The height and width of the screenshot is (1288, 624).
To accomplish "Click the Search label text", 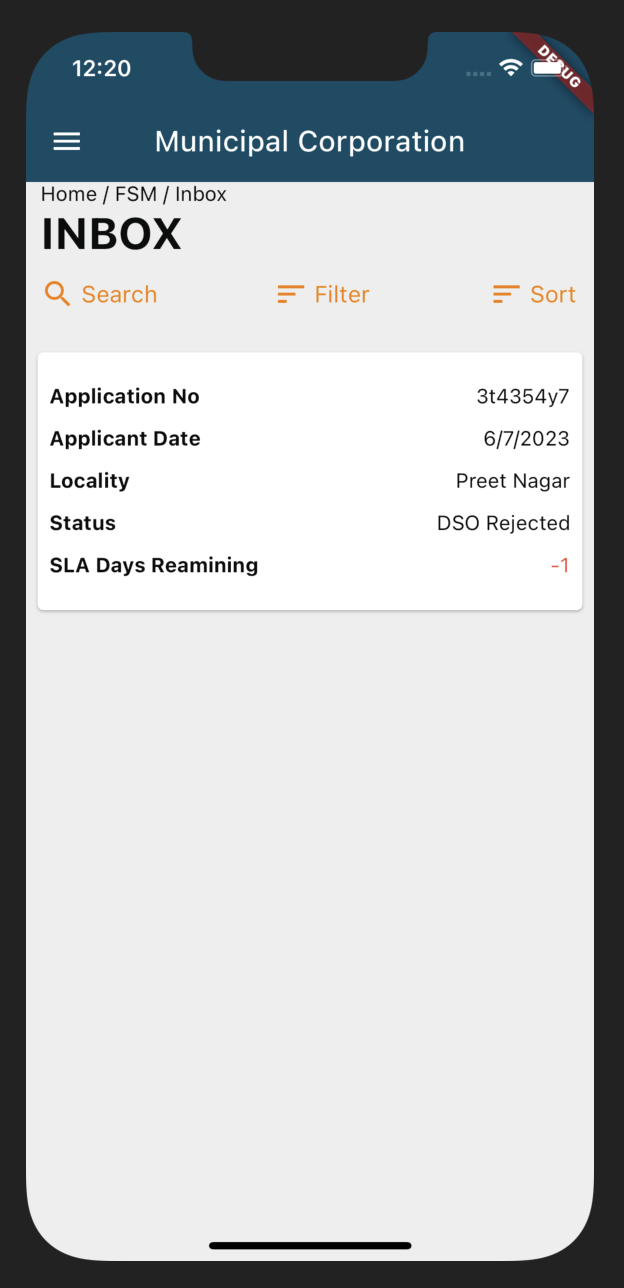I will point(119,294).
